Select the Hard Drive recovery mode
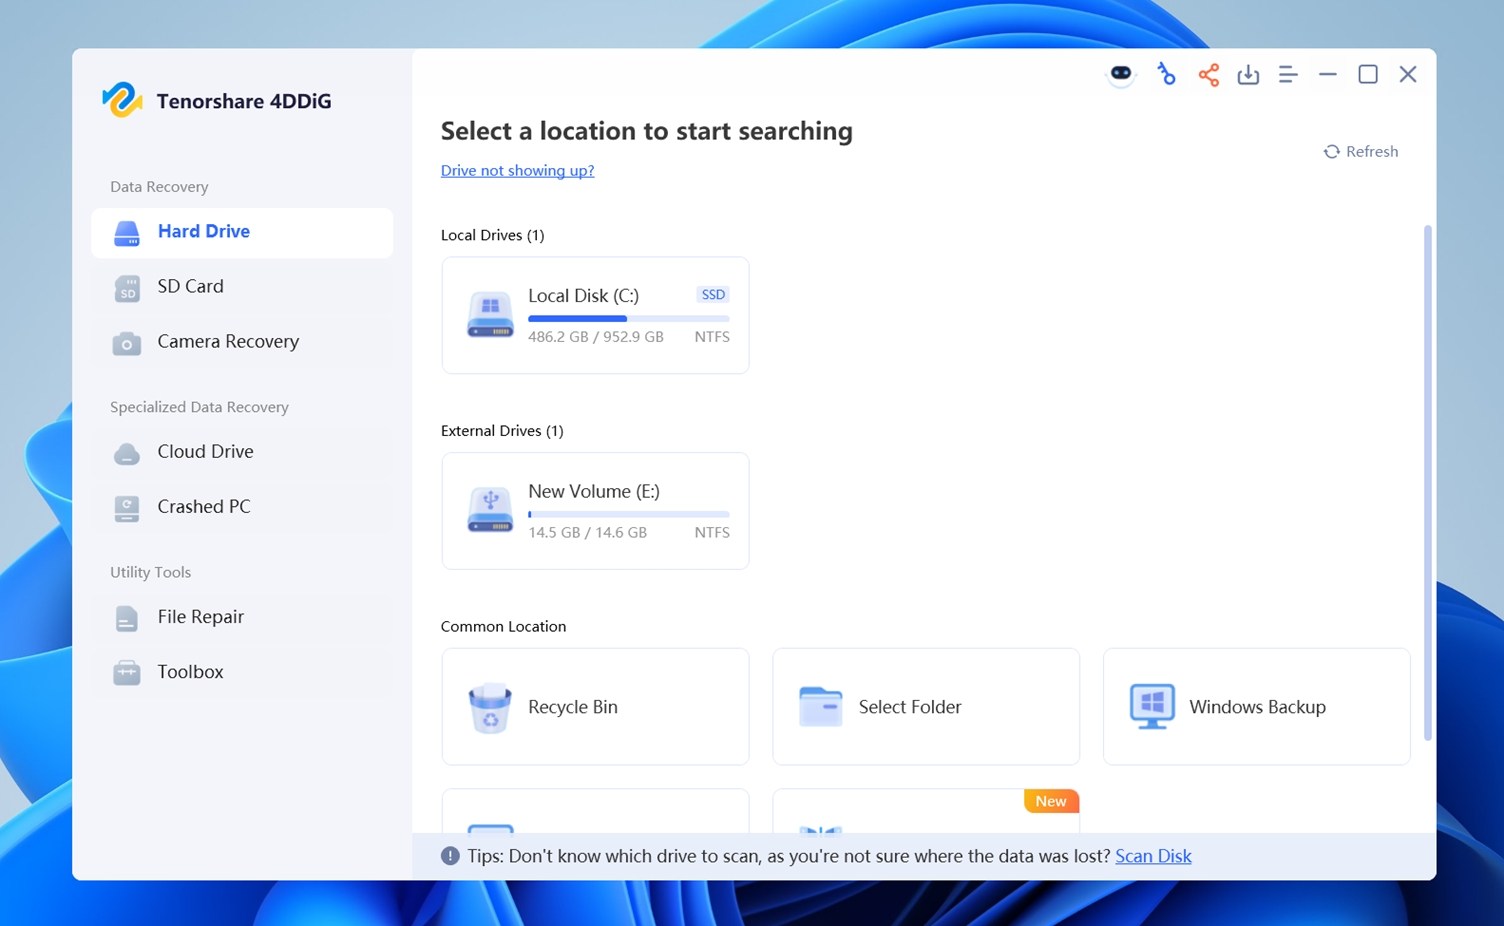Viewport: 1504px width, 926px height. pos(203,231)
